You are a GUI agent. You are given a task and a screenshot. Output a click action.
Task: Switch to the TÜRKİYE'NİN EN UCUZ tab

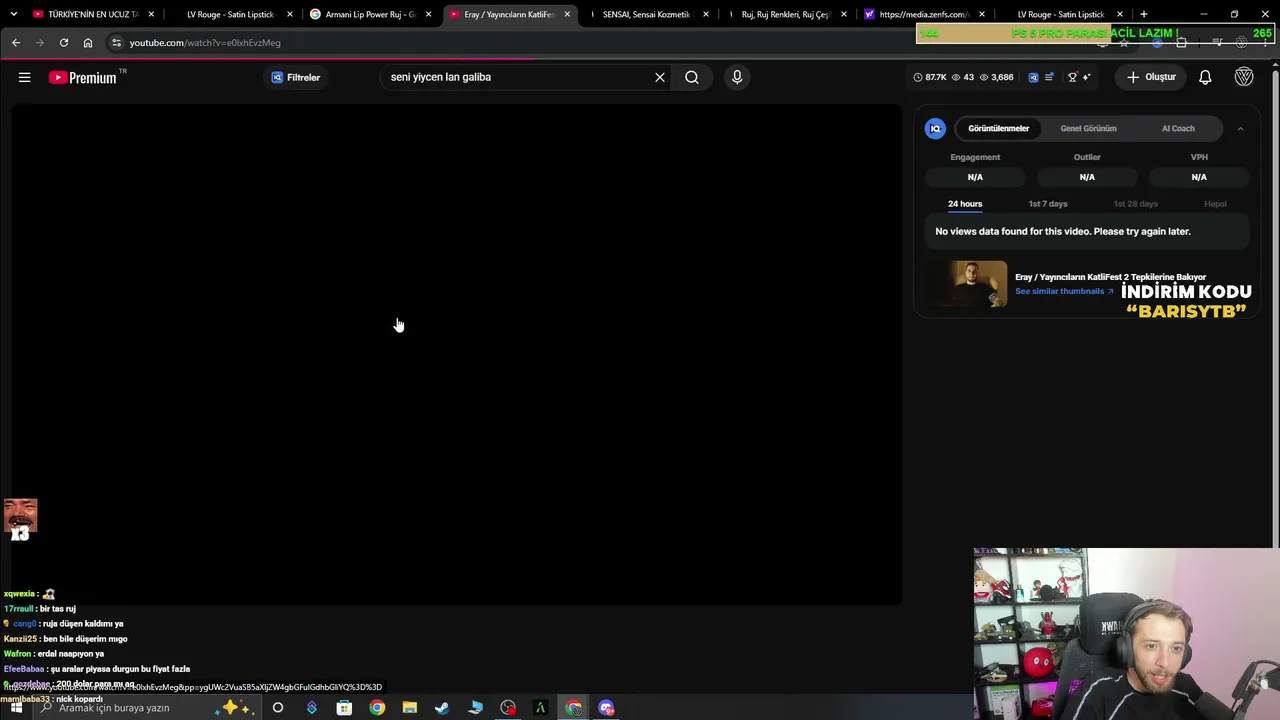tap(91, 14)
